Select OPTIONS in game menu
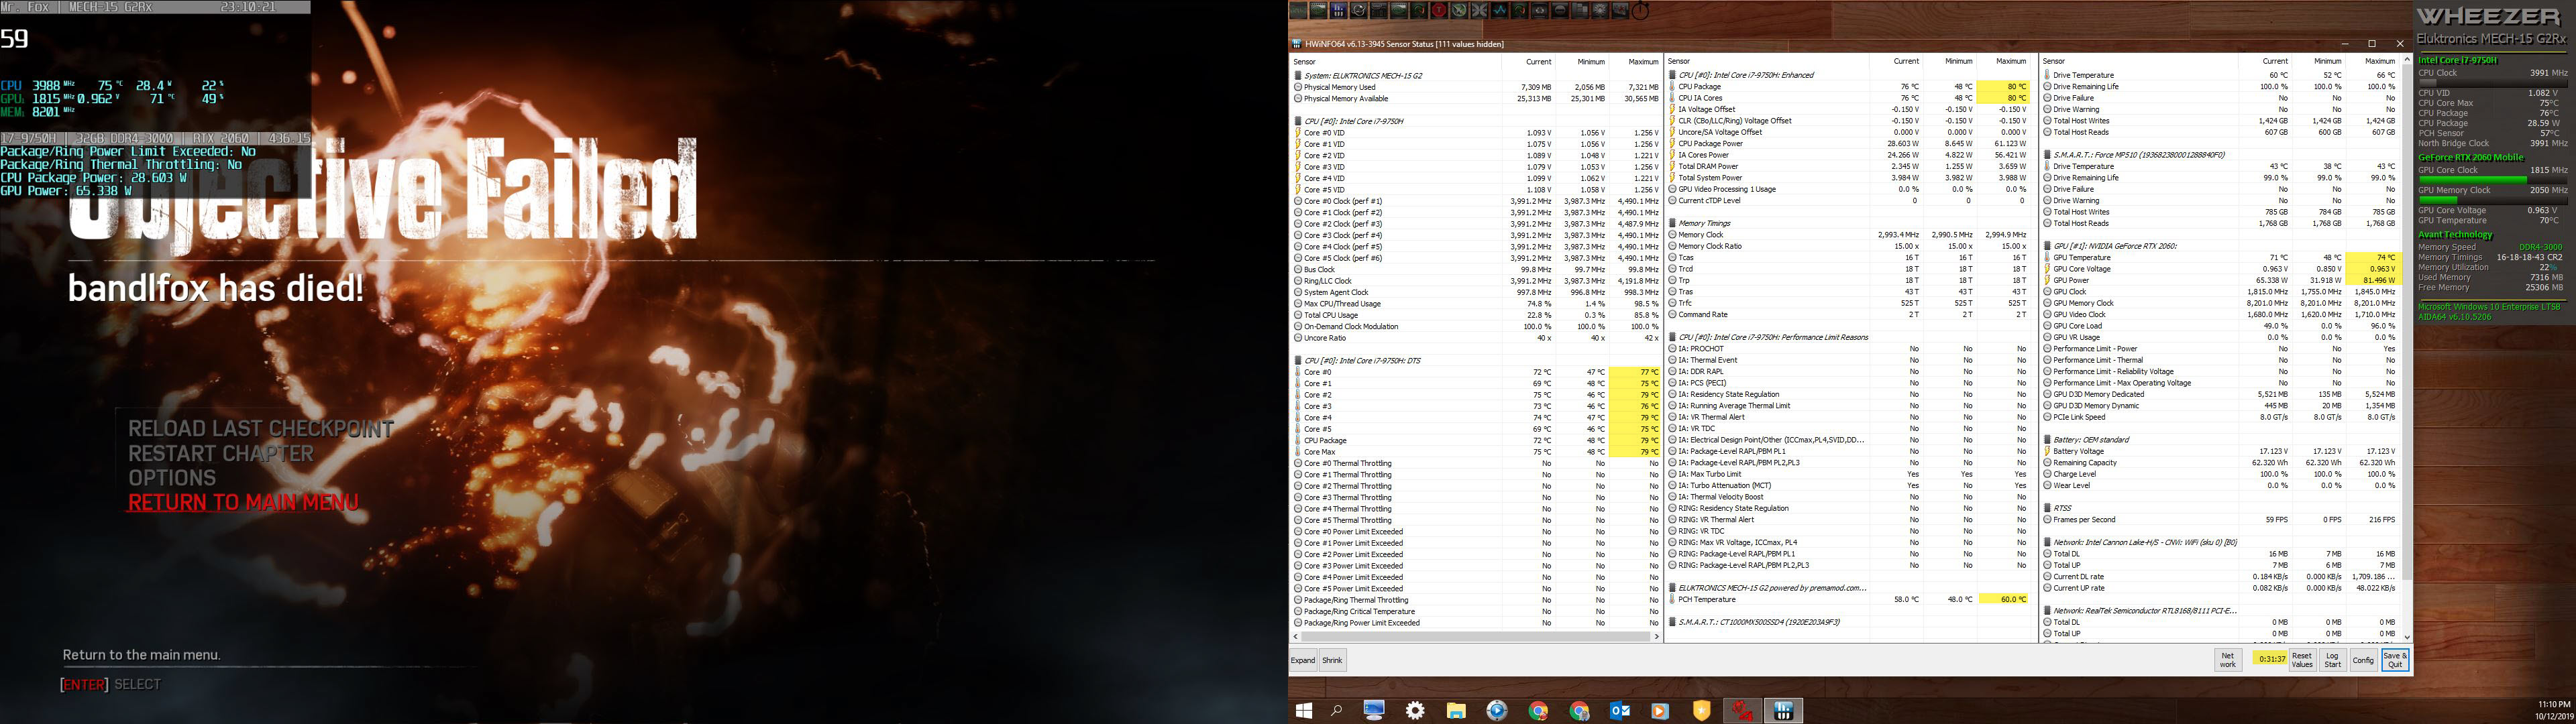 tap(172, 478)
